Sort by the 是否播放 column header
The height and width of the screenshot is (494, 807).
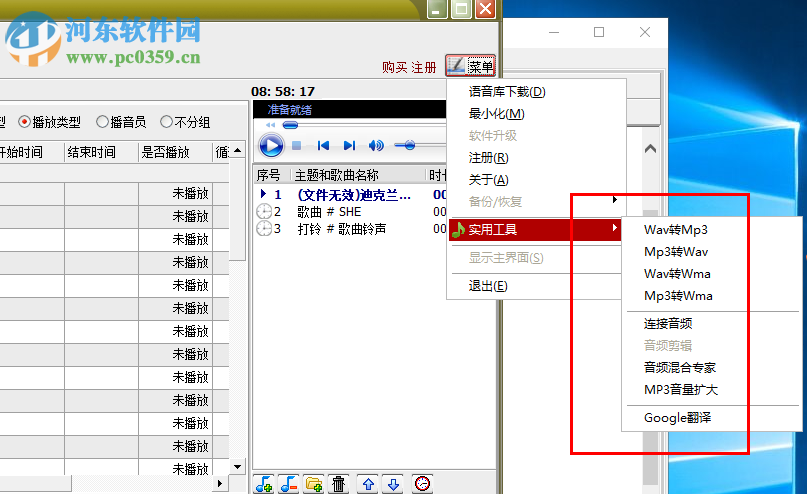pyautogui.click(x=176, y=152)
